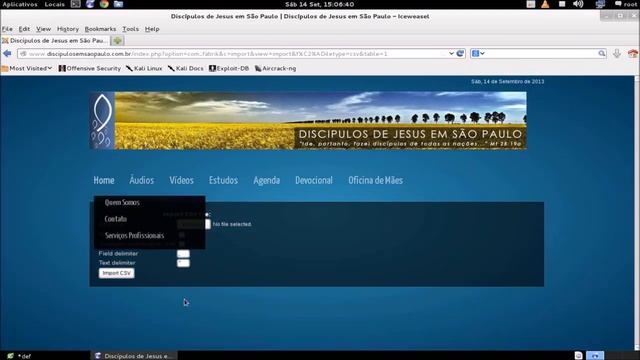Open the search engine selector dropdown

click(478, 53)
